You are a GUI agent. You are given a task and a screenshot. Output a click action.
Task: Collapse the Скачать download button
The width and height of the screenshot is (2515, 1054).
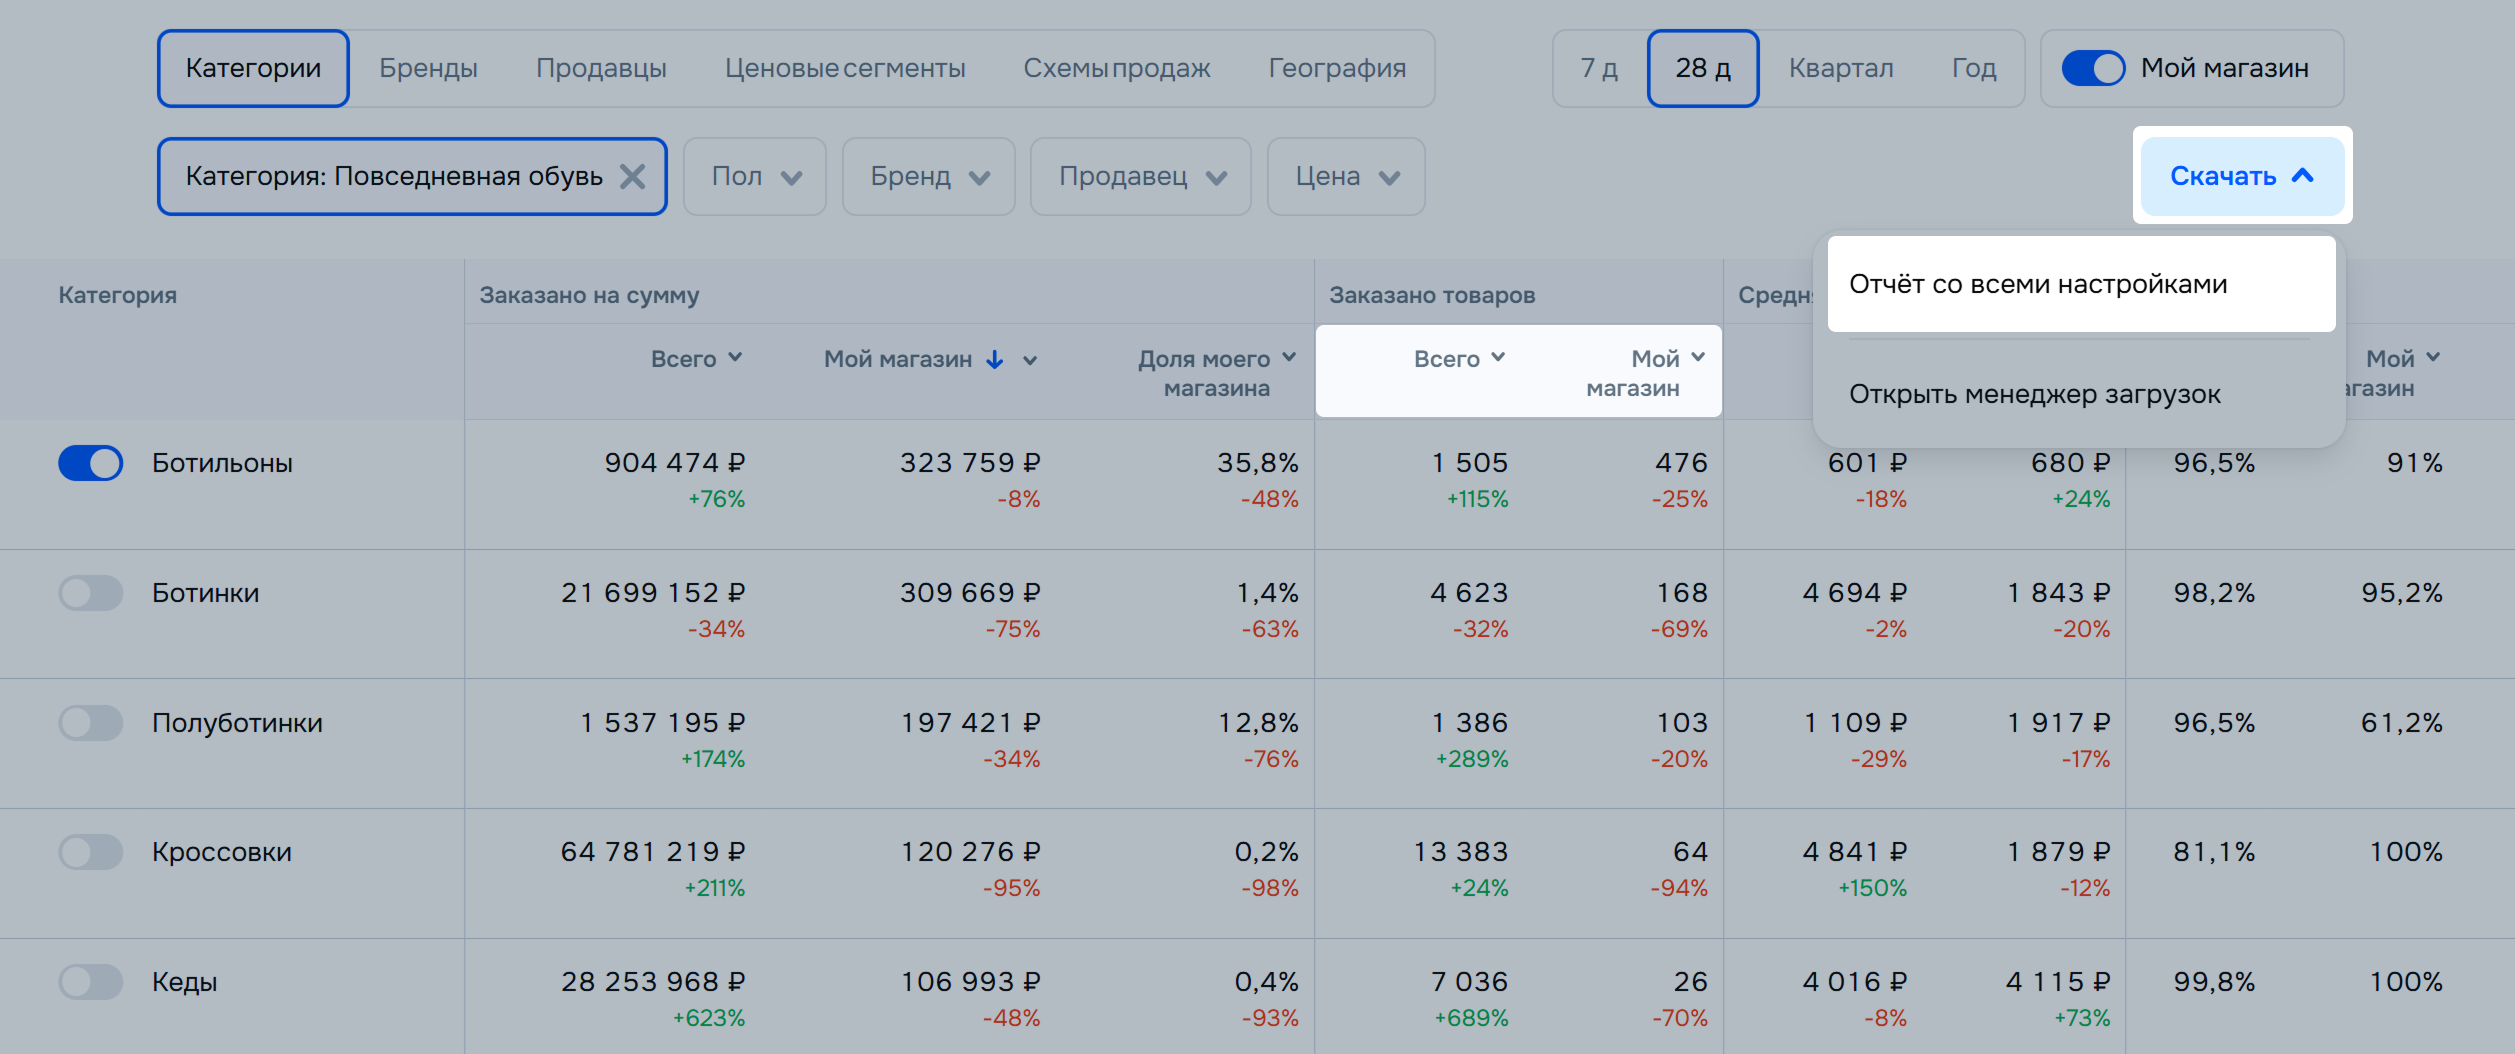tap(2241, 176)
